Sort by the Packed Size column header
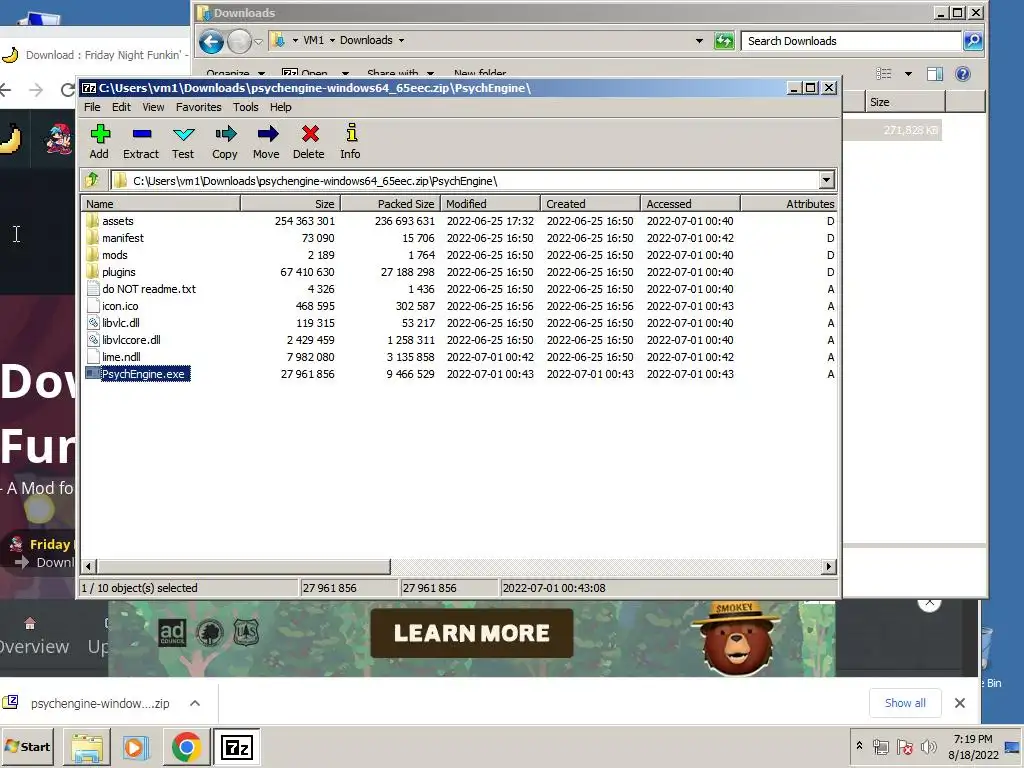This screenshot has height=768, width=1024. (390, 204)
